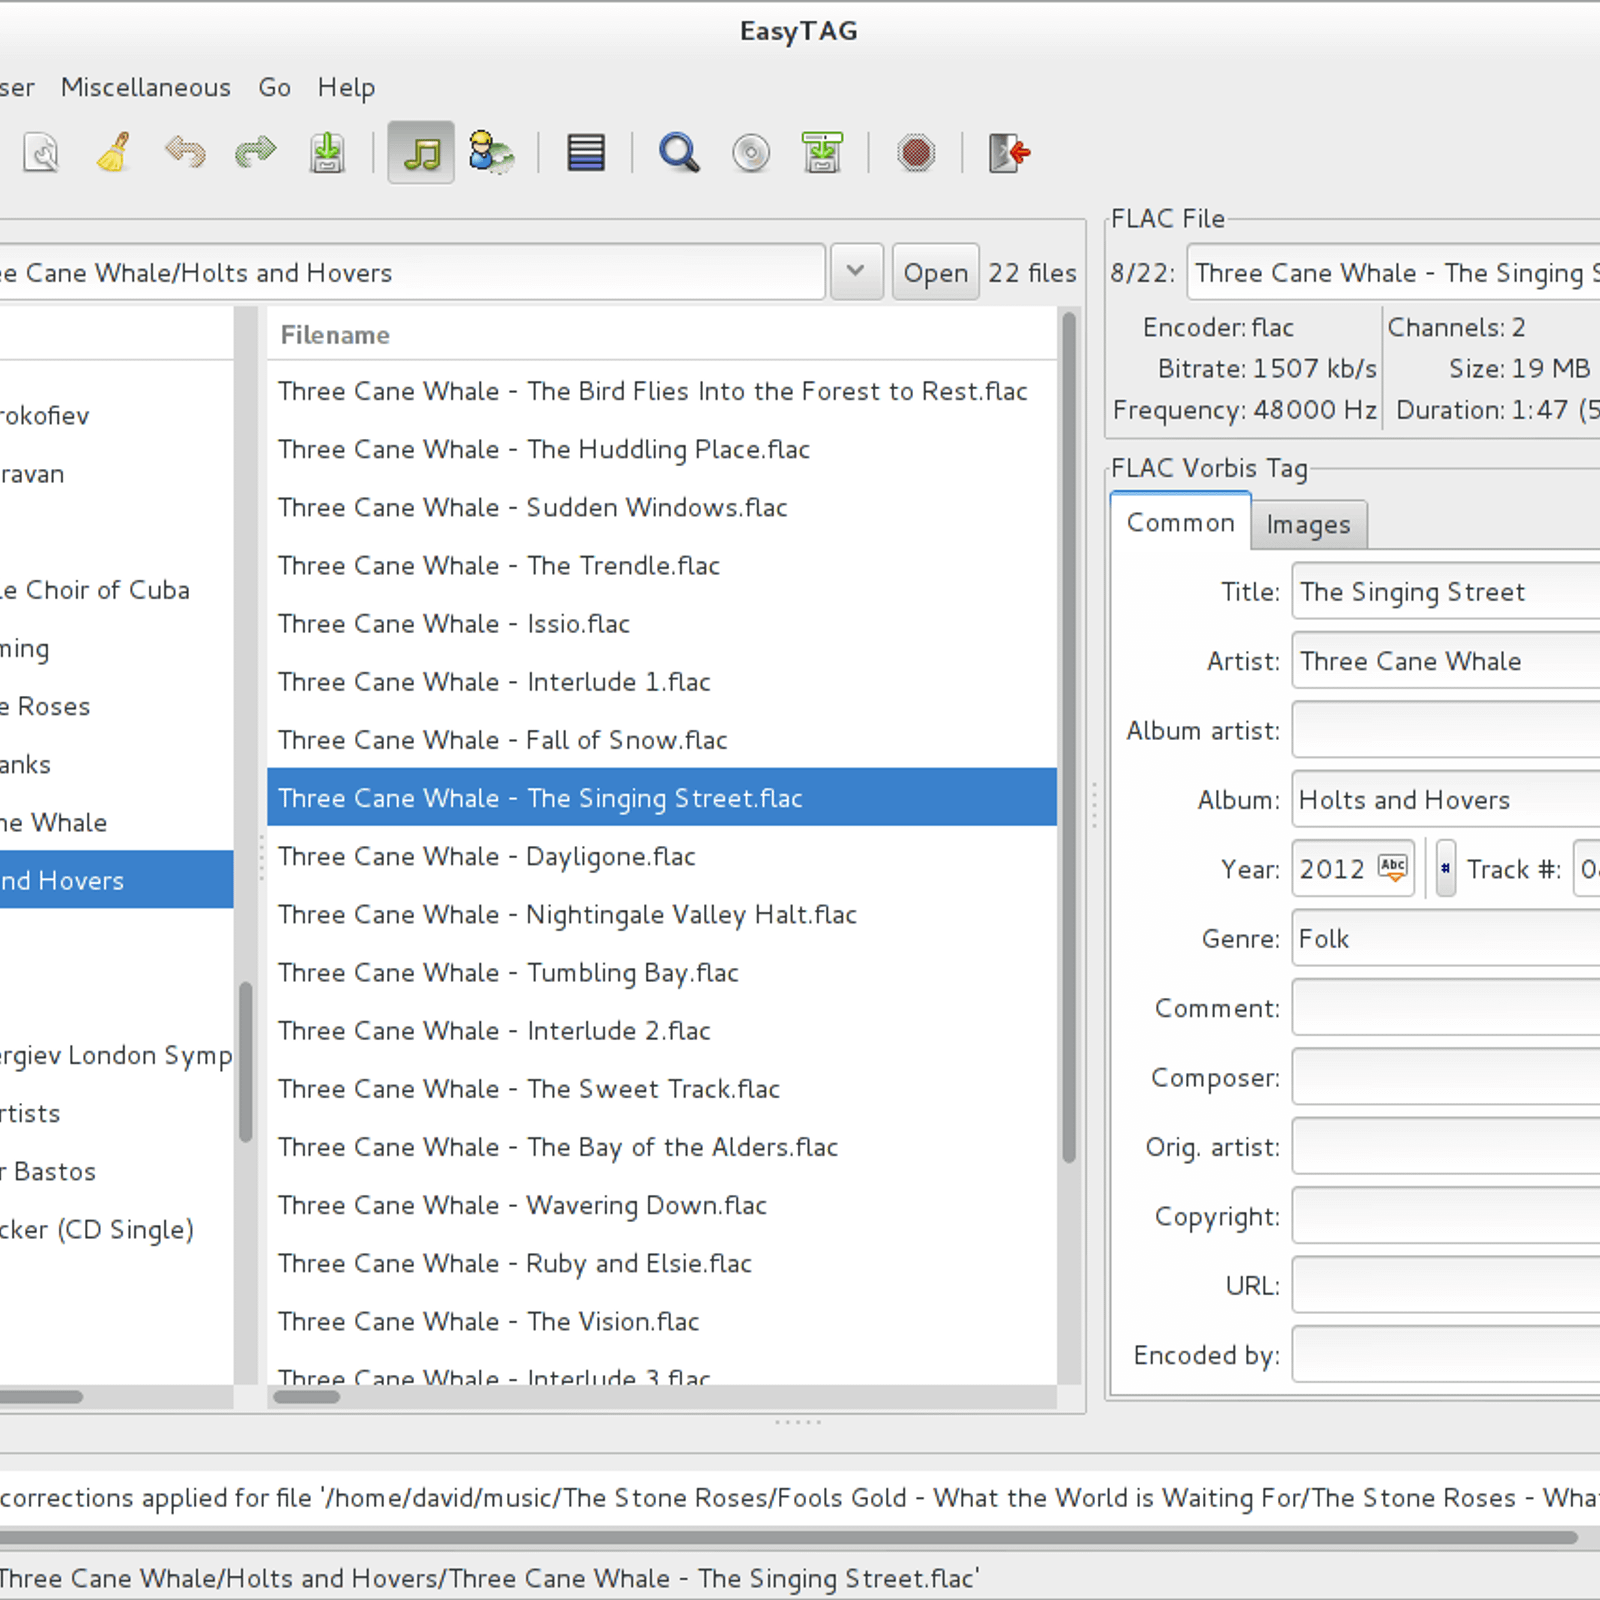Click the green Redo arrow
Screen dimensions: 1600x1600
(x=255, y=153)
